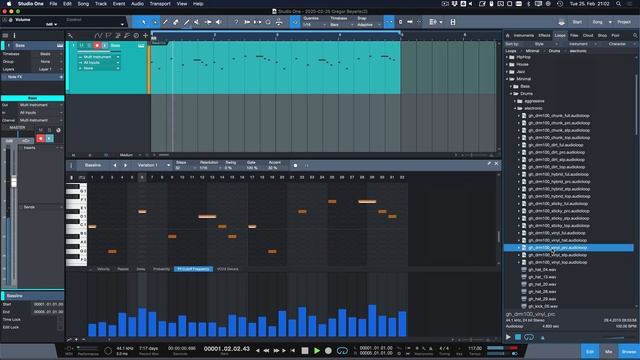Arm record on the Bass track
Viewport: 640px width, 360px height.
97,45
